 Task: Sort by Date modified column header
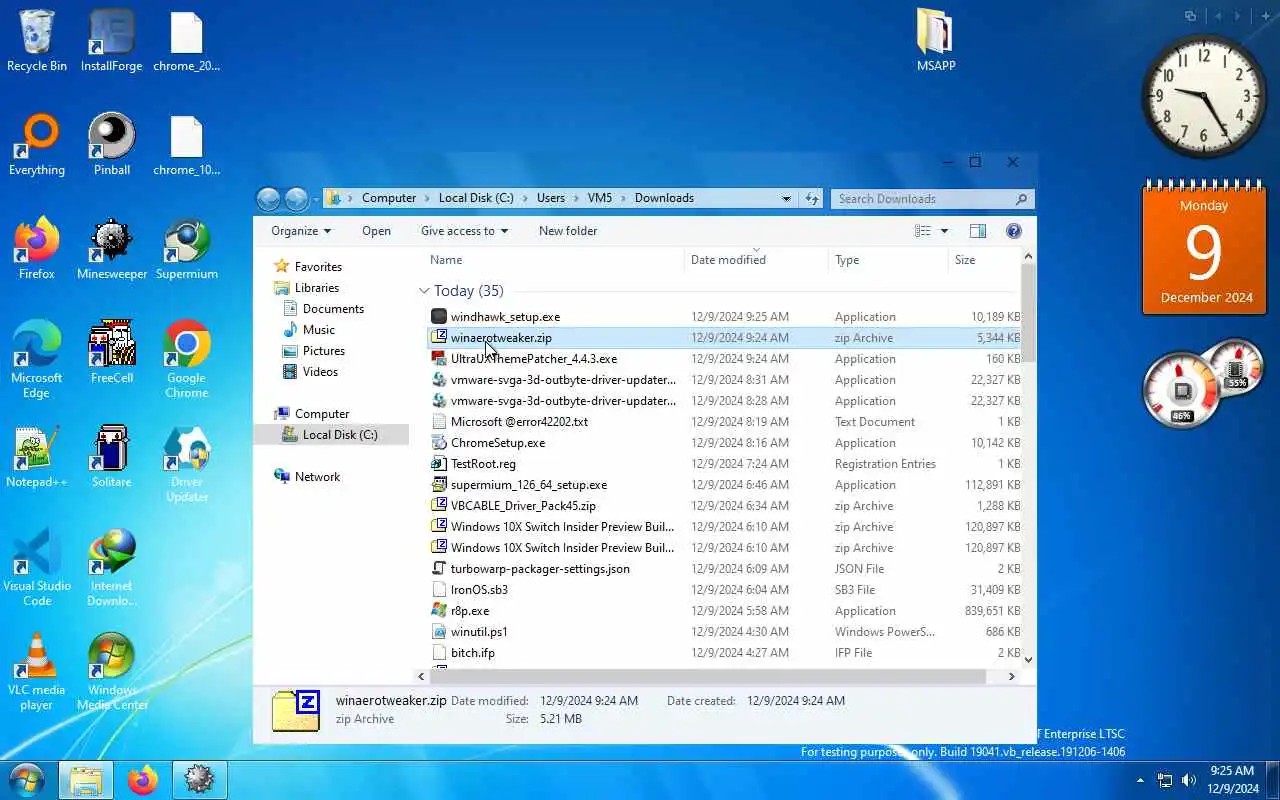[757, 260]
